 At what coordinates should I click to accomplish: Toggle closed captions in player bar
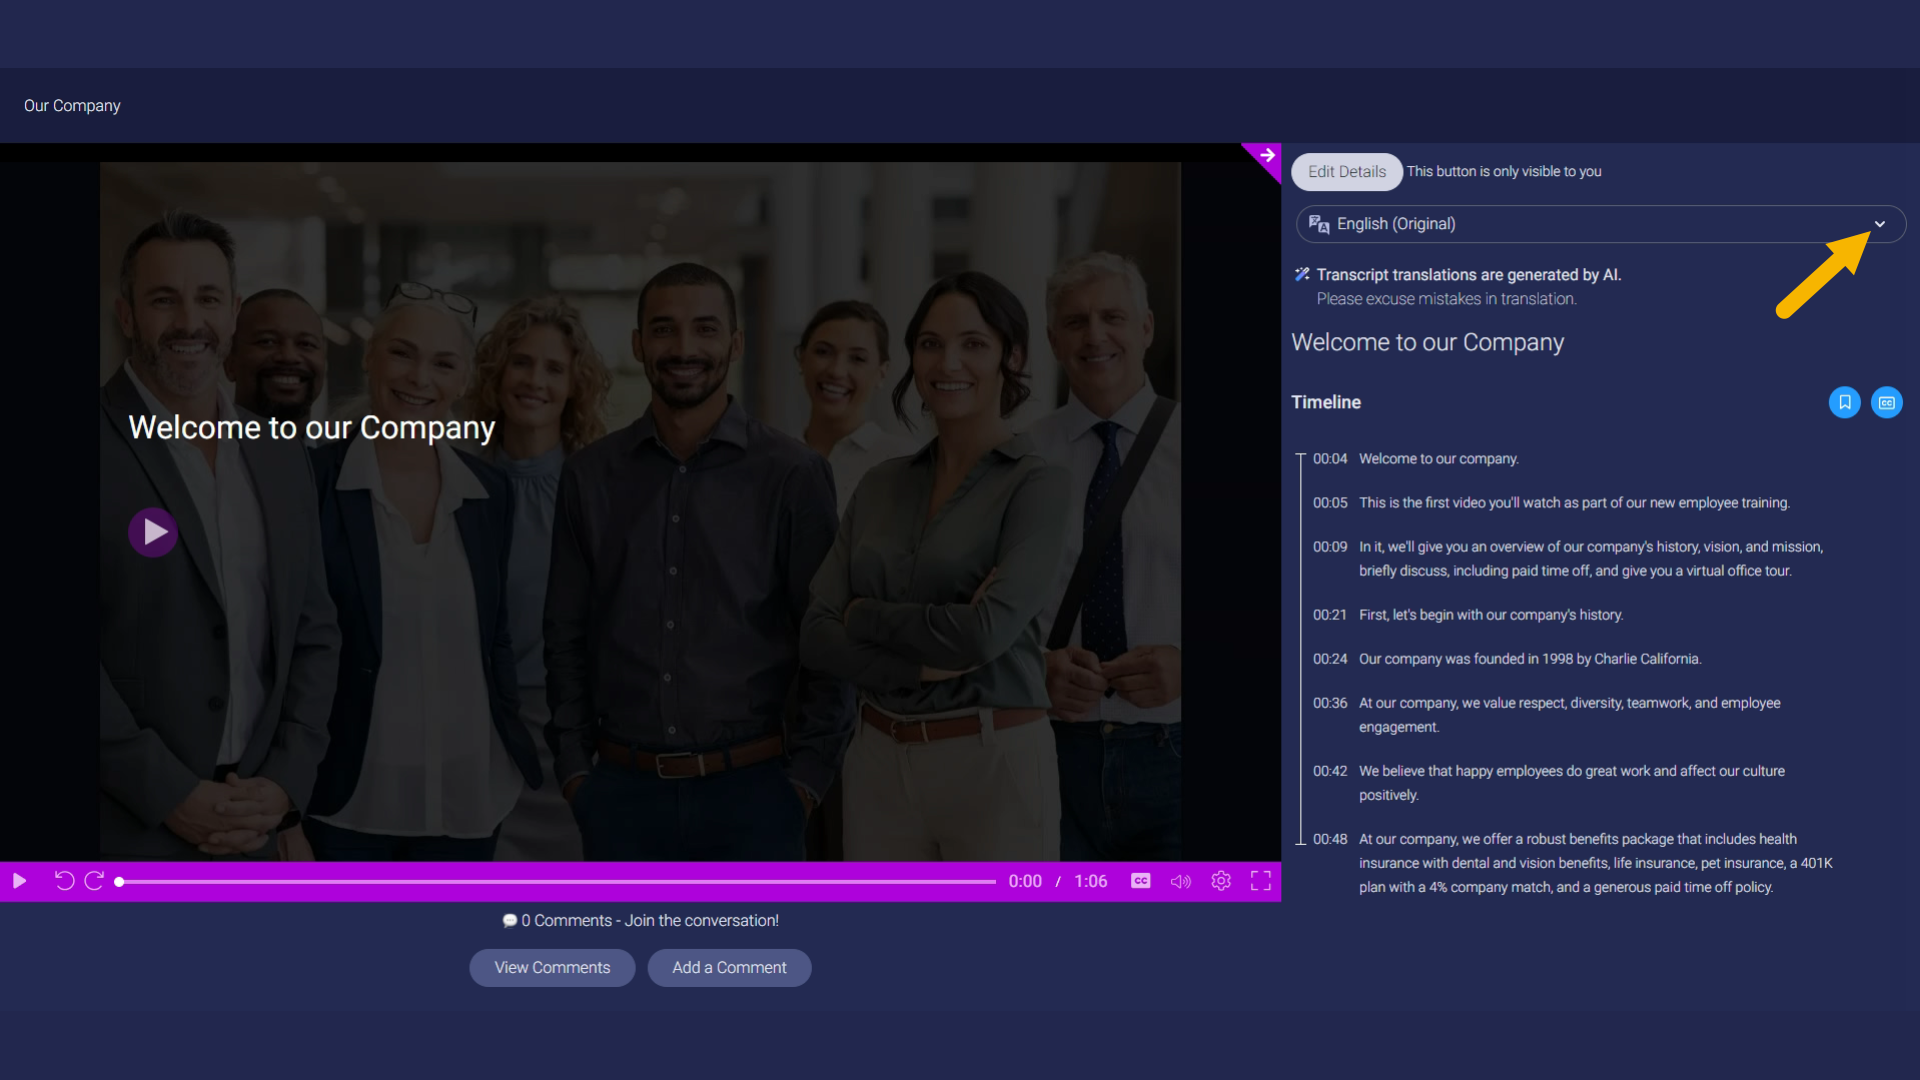(x=1141, y=881)
